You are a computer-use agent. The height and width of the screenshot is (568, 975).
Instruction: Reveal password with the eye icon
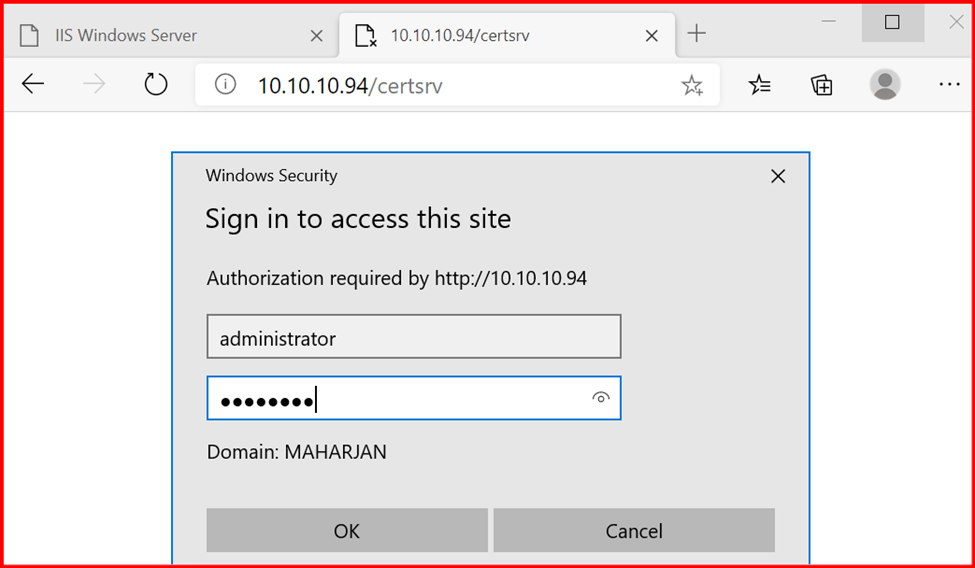point(600,398)
